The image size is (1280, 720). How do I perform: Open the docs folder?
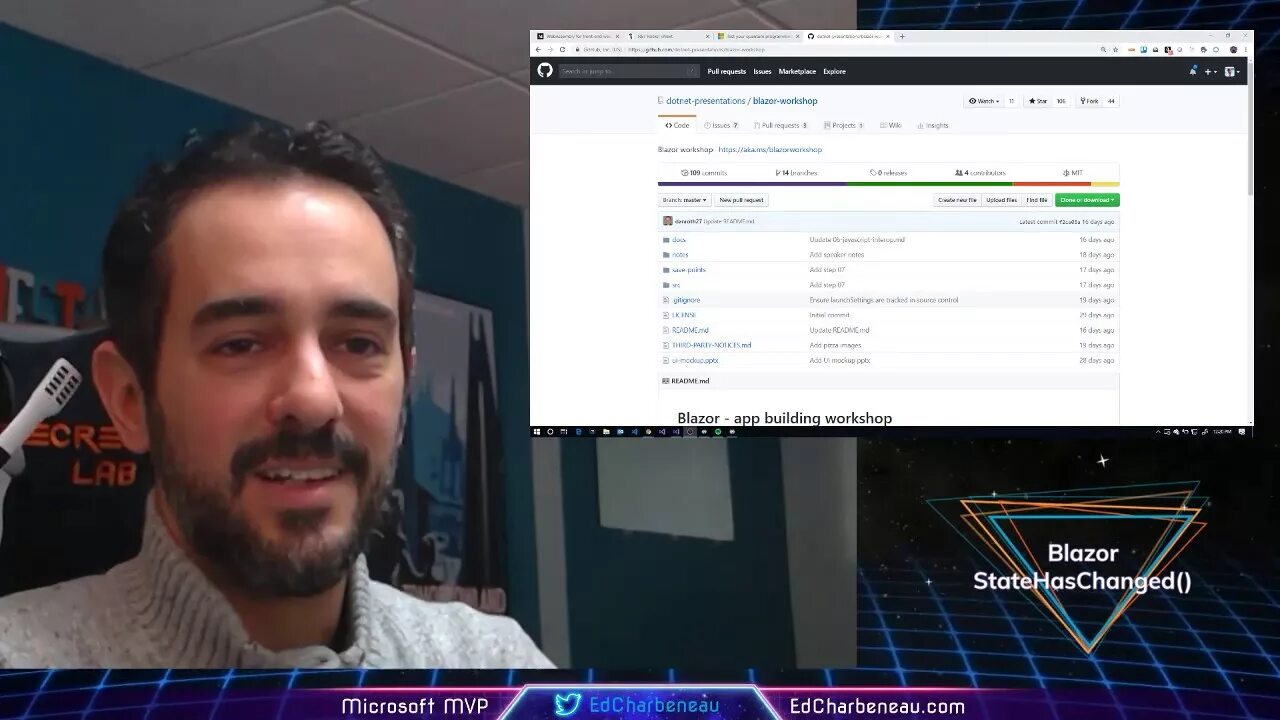click(x=679, y=240)
